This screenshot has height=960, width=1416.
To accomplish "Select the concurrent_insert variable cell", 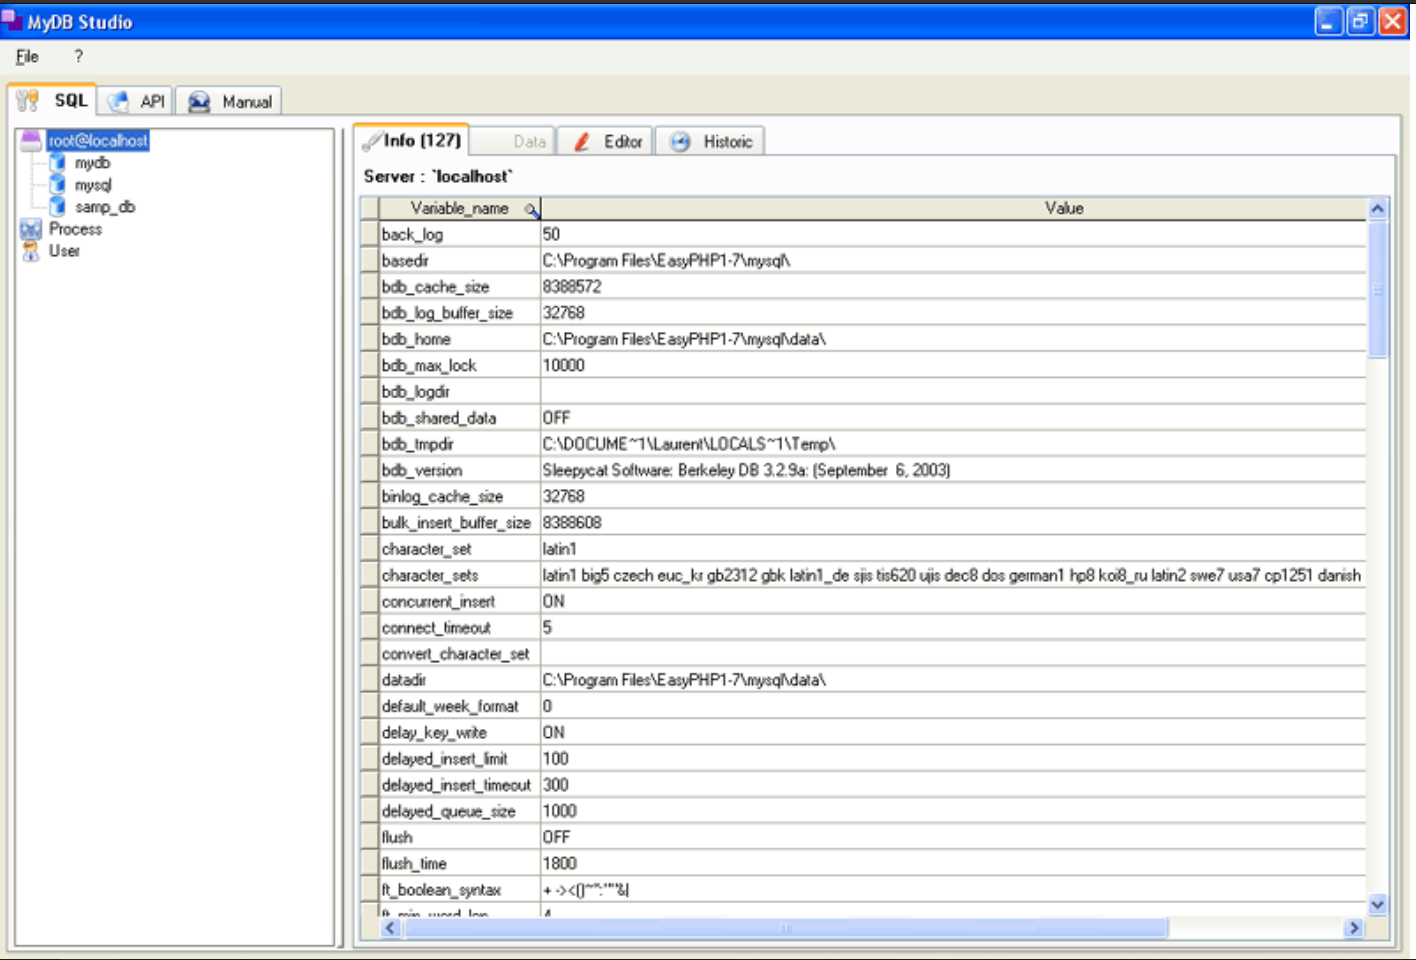I will [x=460, y=602].
